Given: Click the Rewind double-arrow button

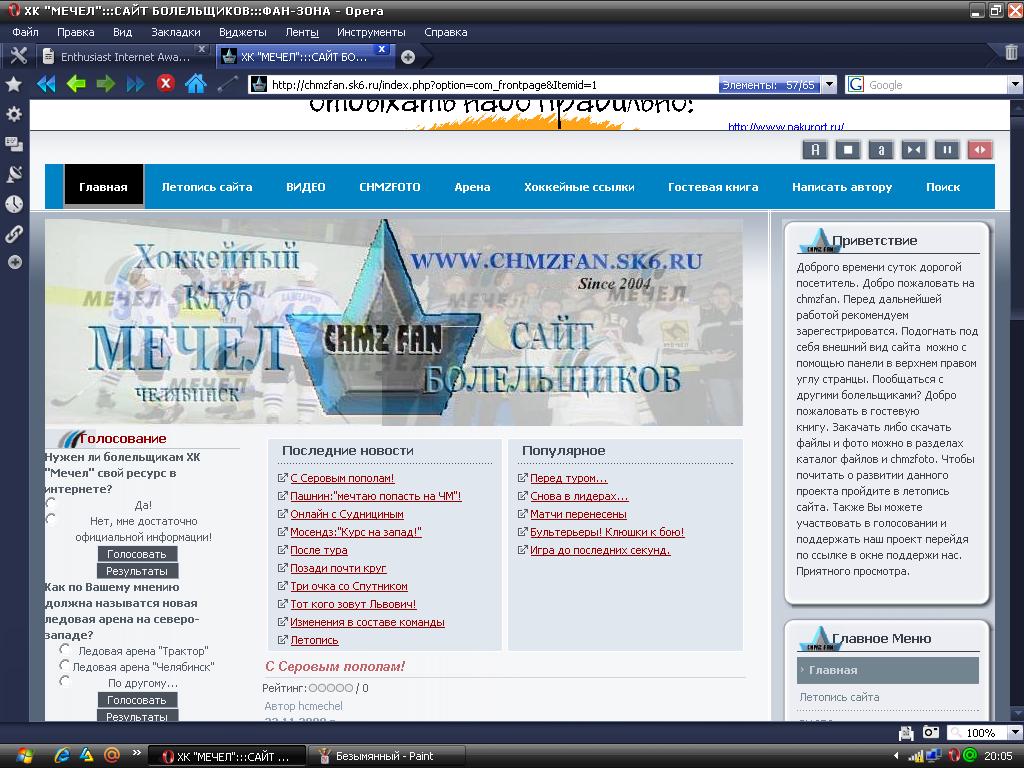Looking at the screenshot, I should coord(46,84).
